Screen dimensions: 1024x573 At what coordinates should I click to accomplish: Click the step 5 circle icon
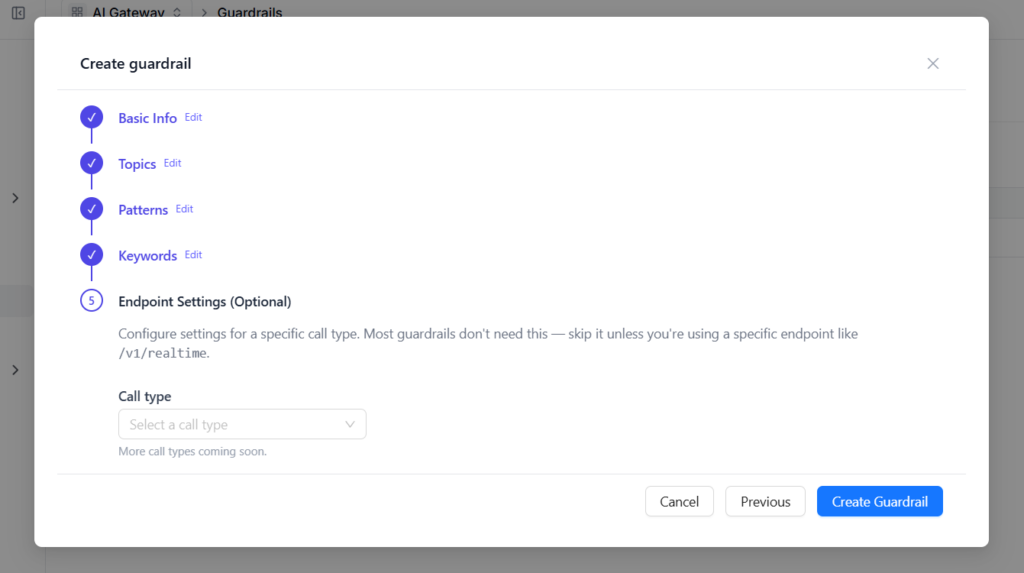click(91, 301)
